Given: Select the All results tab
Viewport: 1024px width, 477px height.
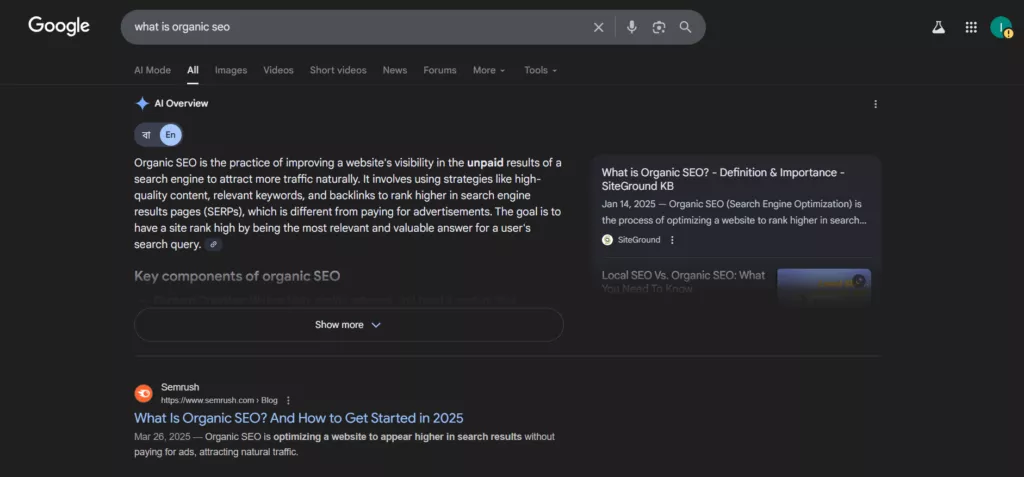Looking at the screenshot, I should point(193,71).
